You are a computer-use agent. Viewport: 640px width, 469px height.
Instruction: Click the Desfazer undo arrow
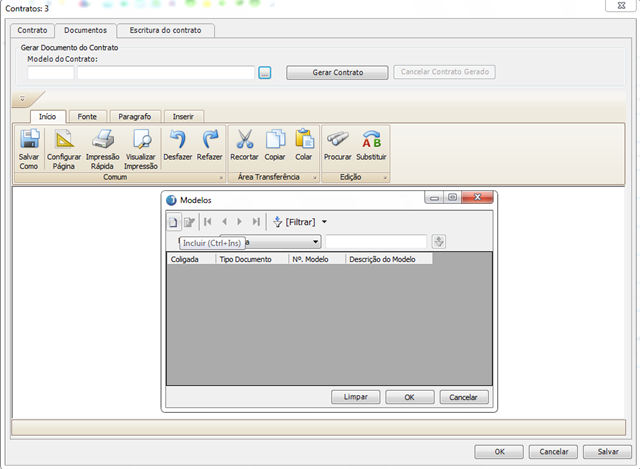point(178,145)
